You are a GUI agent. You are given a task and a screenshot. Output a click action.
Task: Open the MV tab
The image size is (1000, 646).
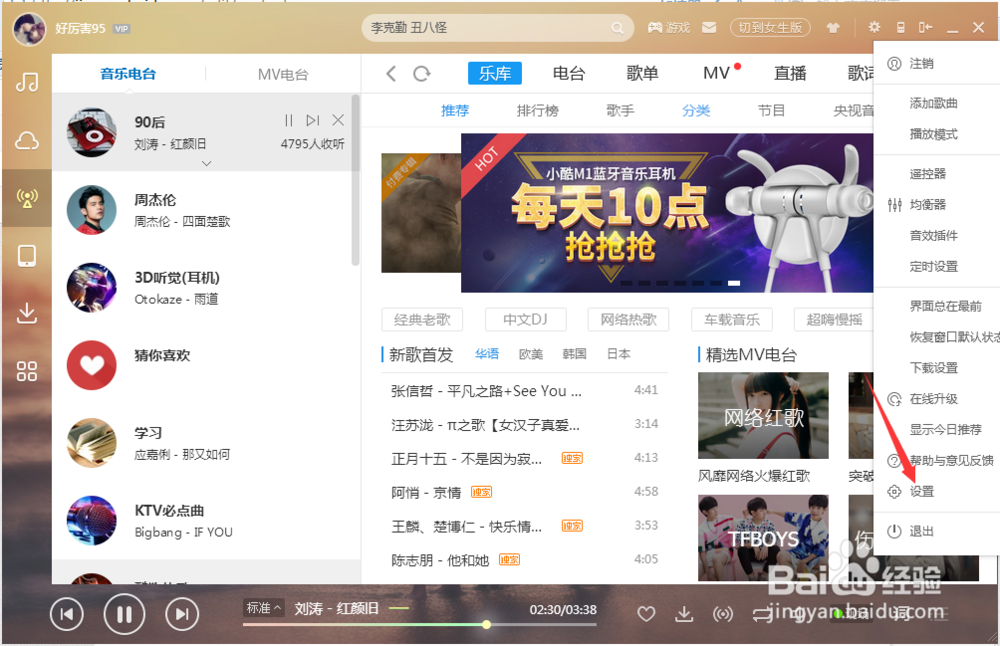(717, 73)
